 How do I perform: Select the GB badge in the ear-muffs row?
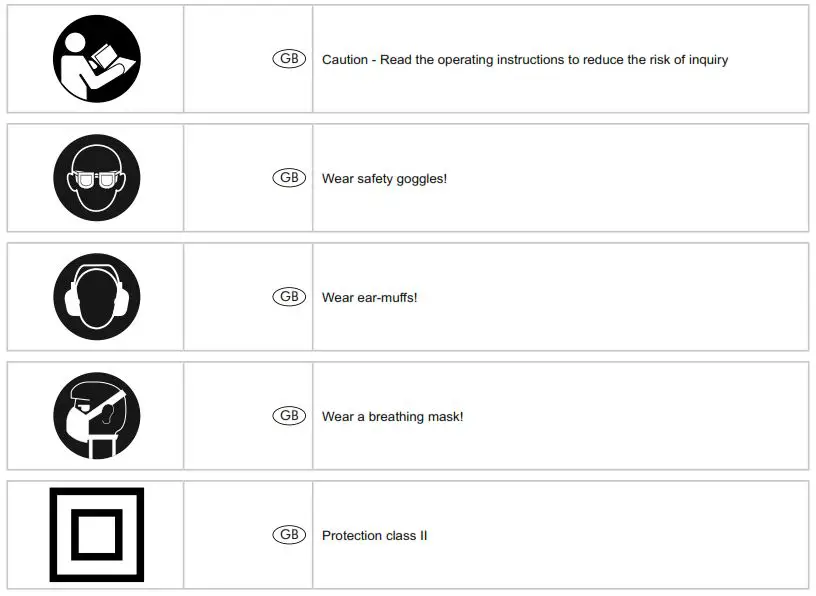tap(289, 297)
